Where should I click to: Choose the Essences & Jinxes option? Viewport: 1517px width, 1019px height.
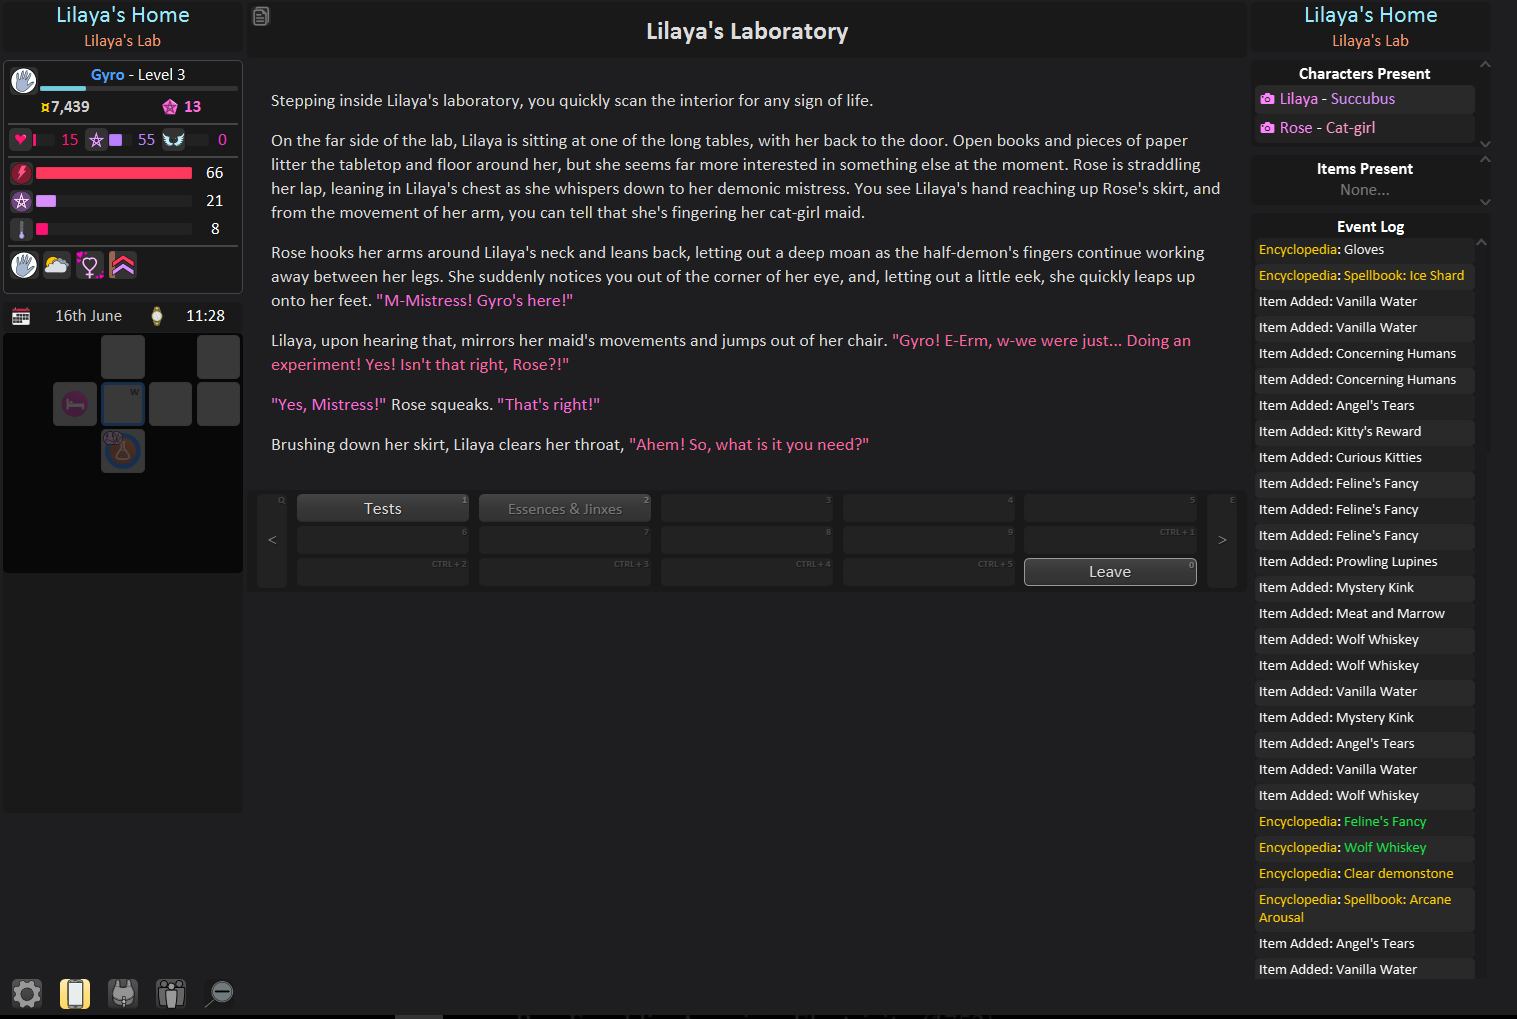coord(565,508)
